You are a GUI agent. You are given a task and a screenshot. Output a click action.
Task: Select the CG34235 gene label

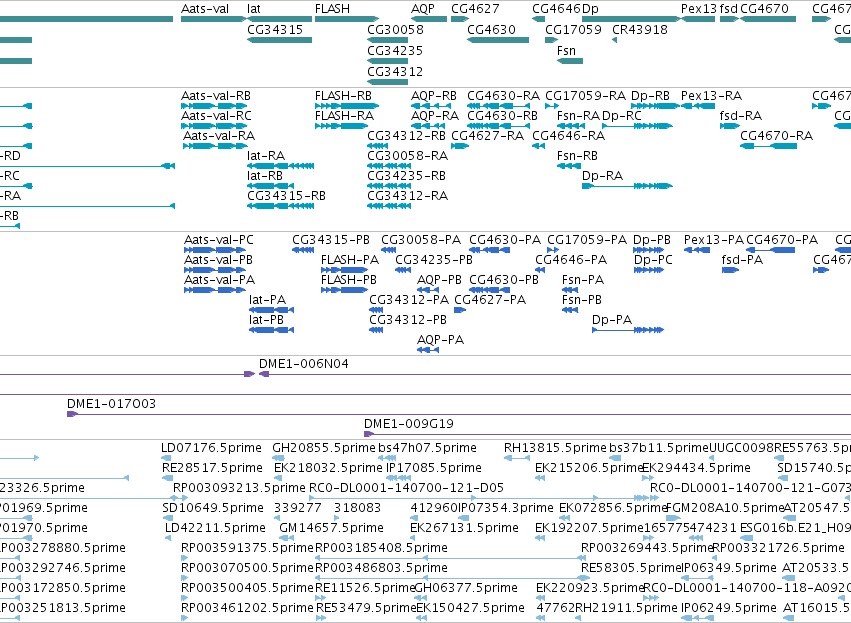[395, 50]
